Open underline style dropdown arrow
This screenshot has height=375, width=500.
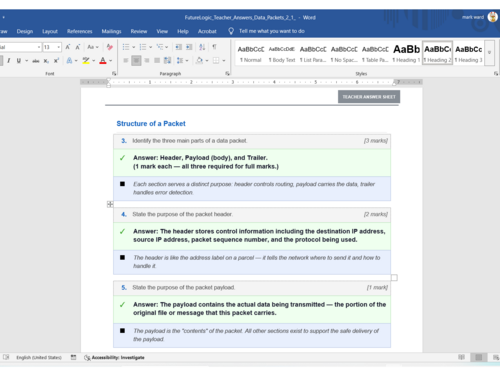[x=26, y=61]
